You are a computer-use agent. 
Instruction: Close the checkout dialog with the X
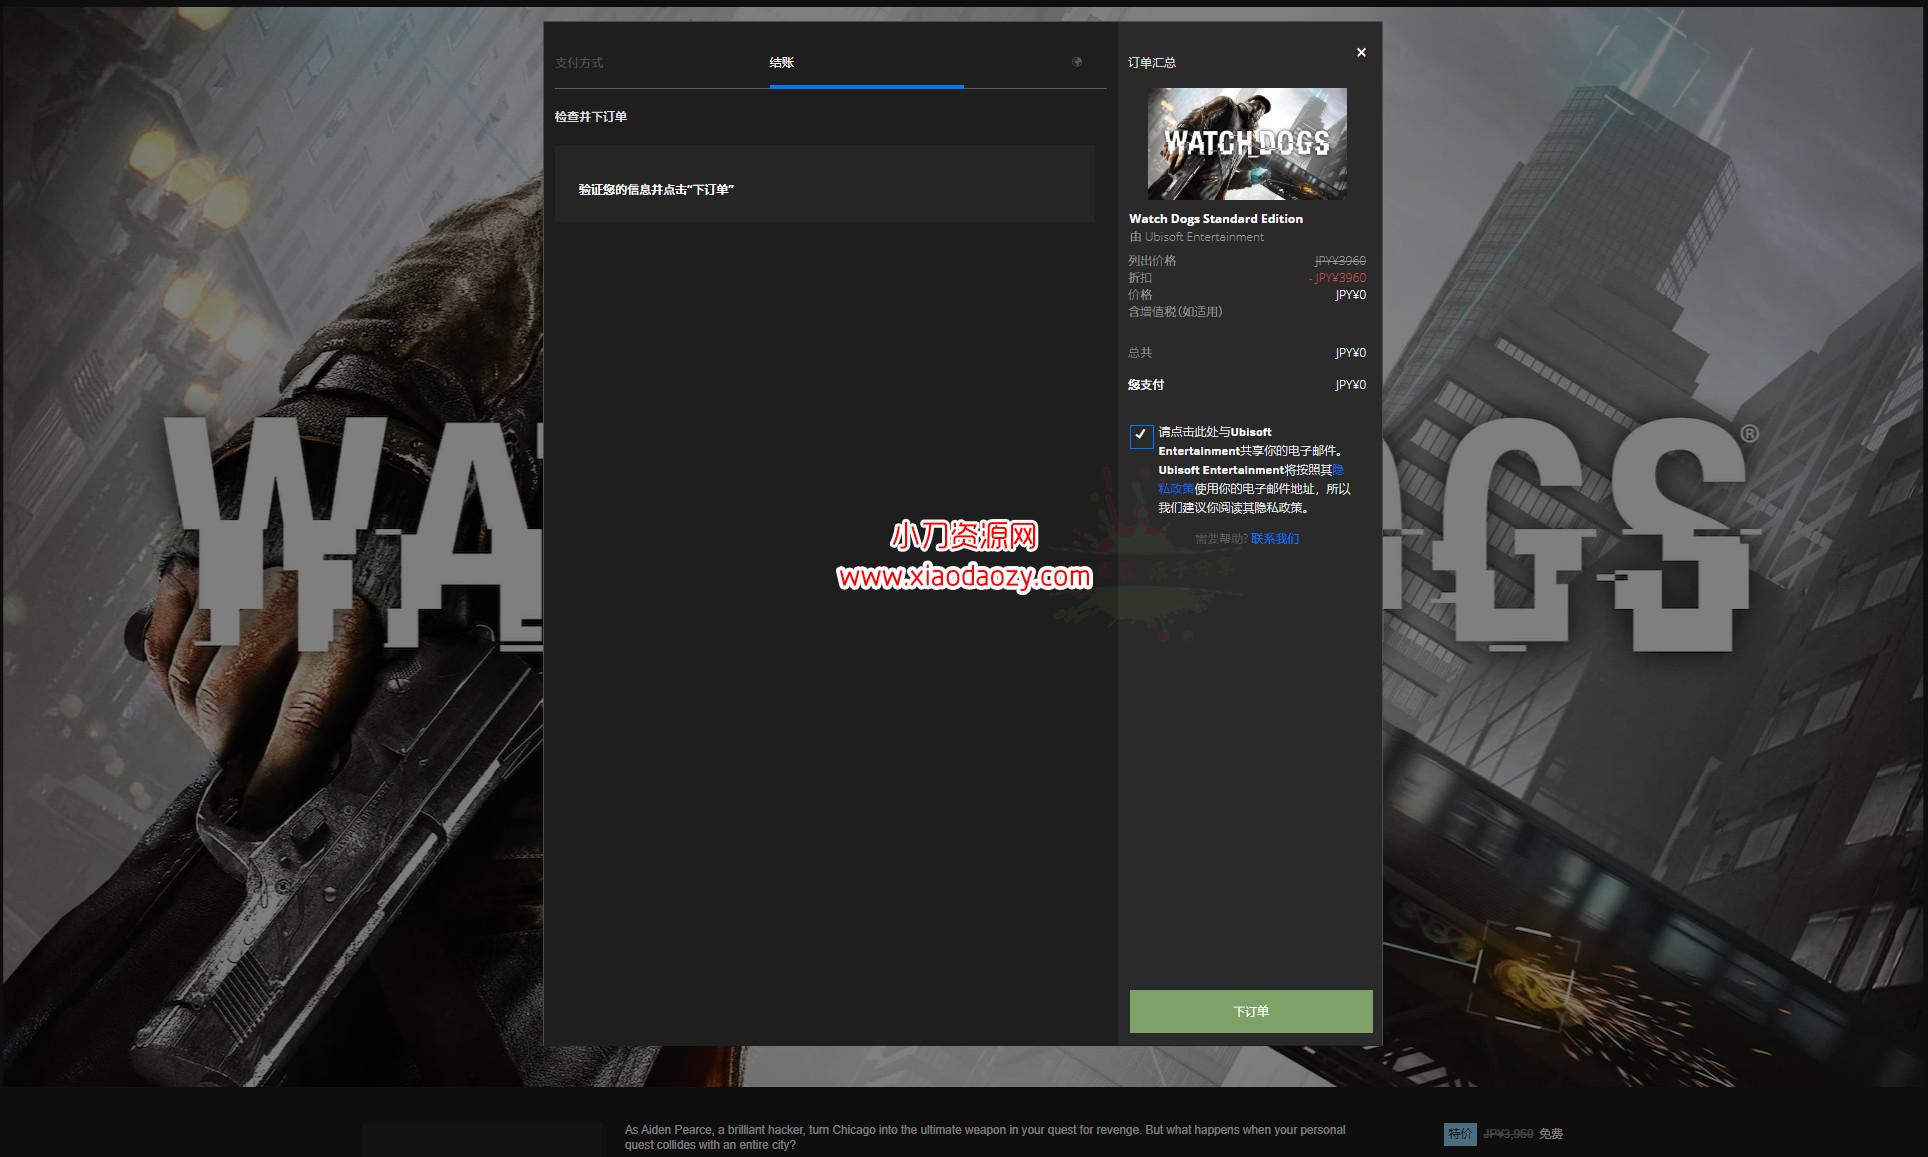coord(1361,52)
